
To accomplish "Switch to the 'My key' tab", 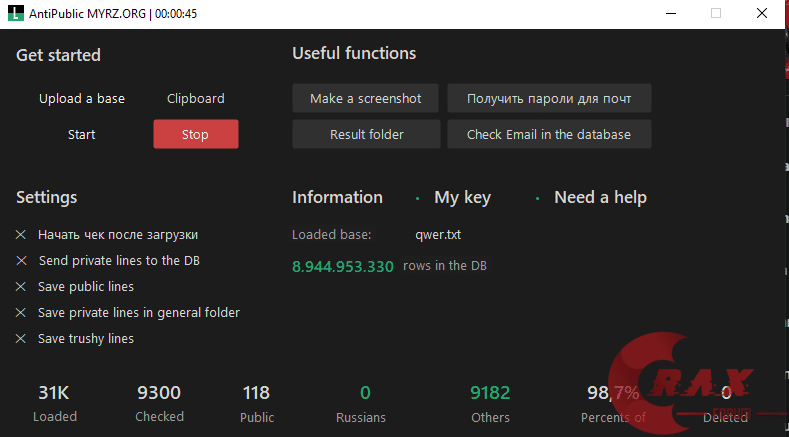I will tap(462, 198).
